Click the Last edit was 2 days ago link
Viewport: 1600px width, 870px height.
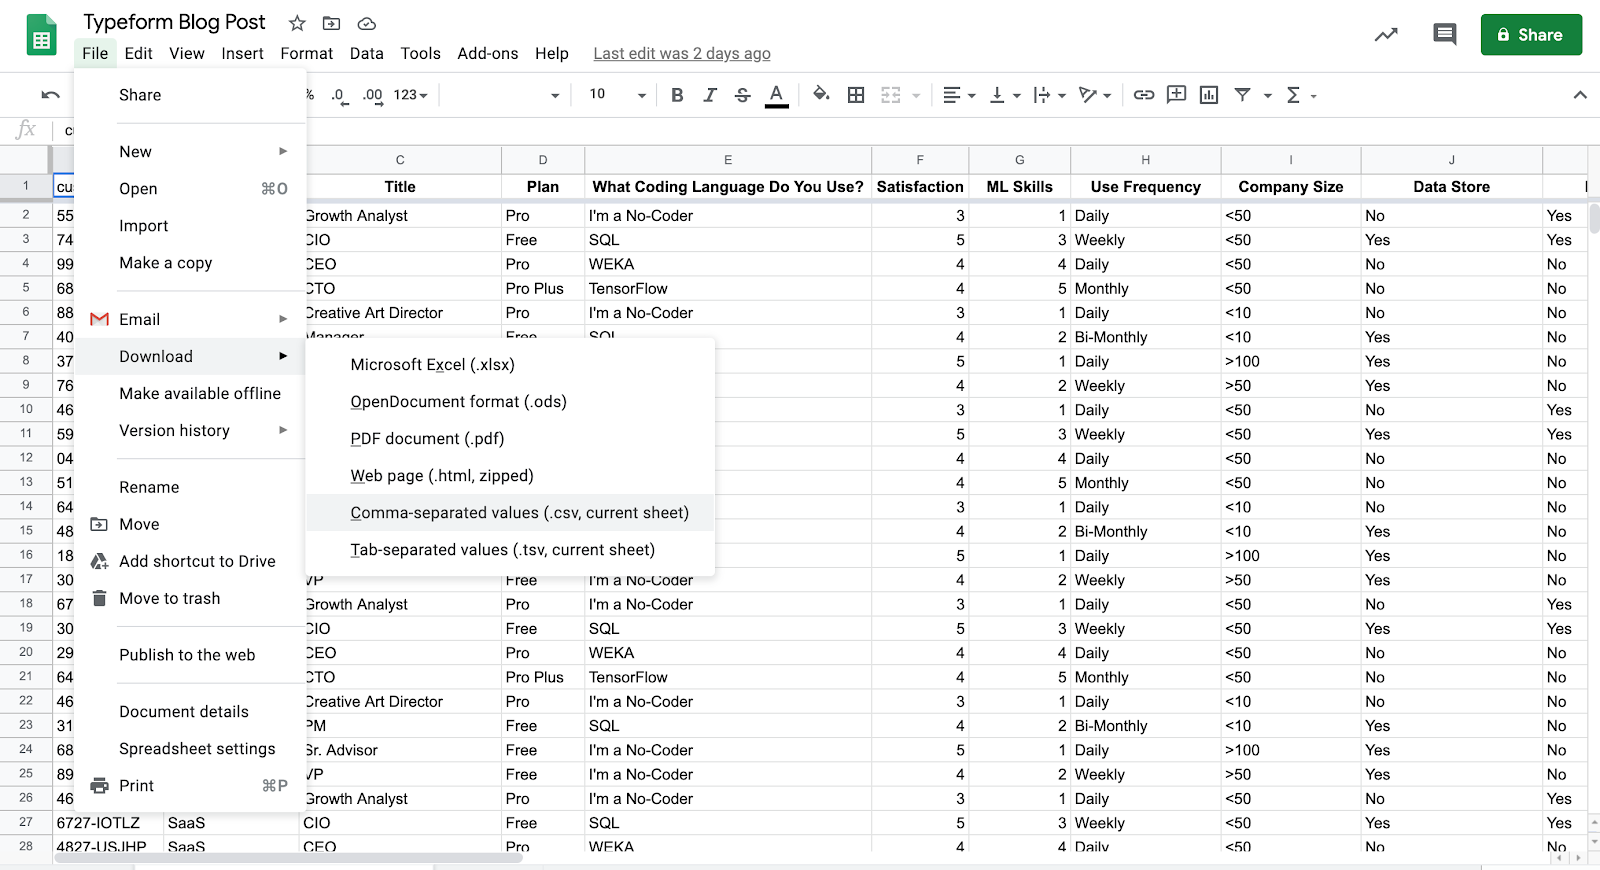coord(682,54)
